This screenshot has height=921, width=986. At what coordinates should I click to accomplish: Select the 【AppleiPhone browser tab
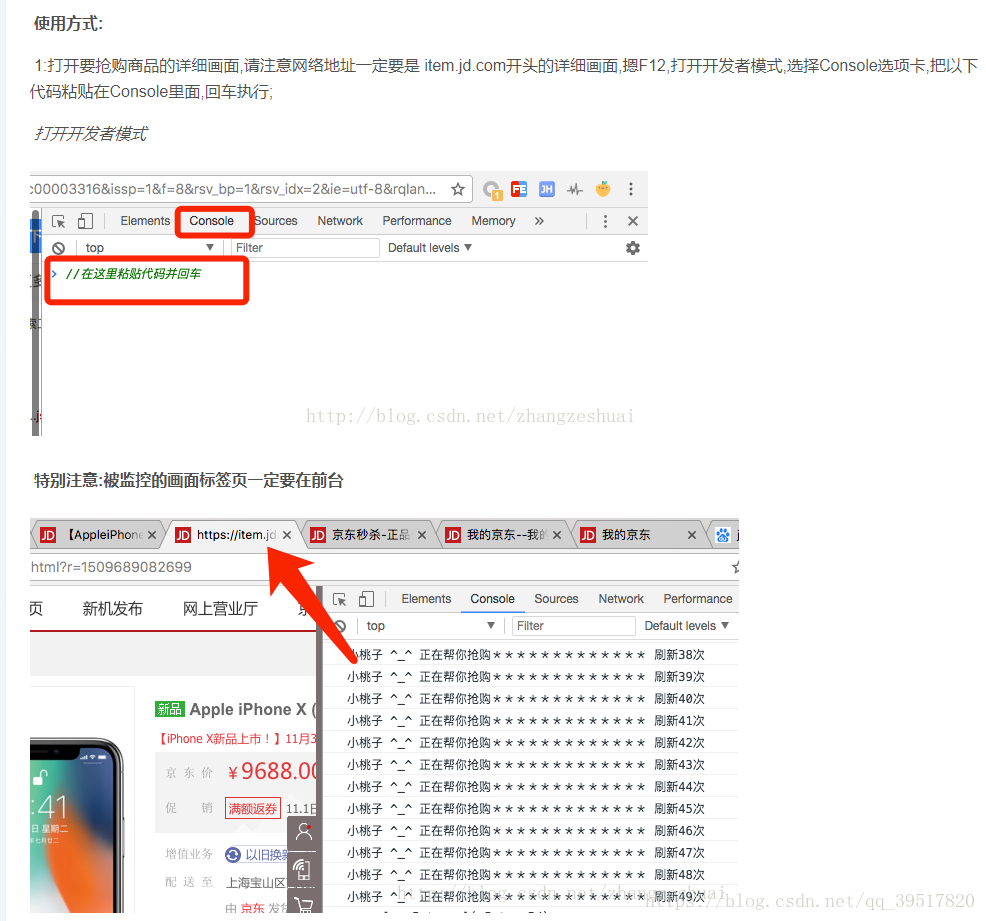coord(97,535)
